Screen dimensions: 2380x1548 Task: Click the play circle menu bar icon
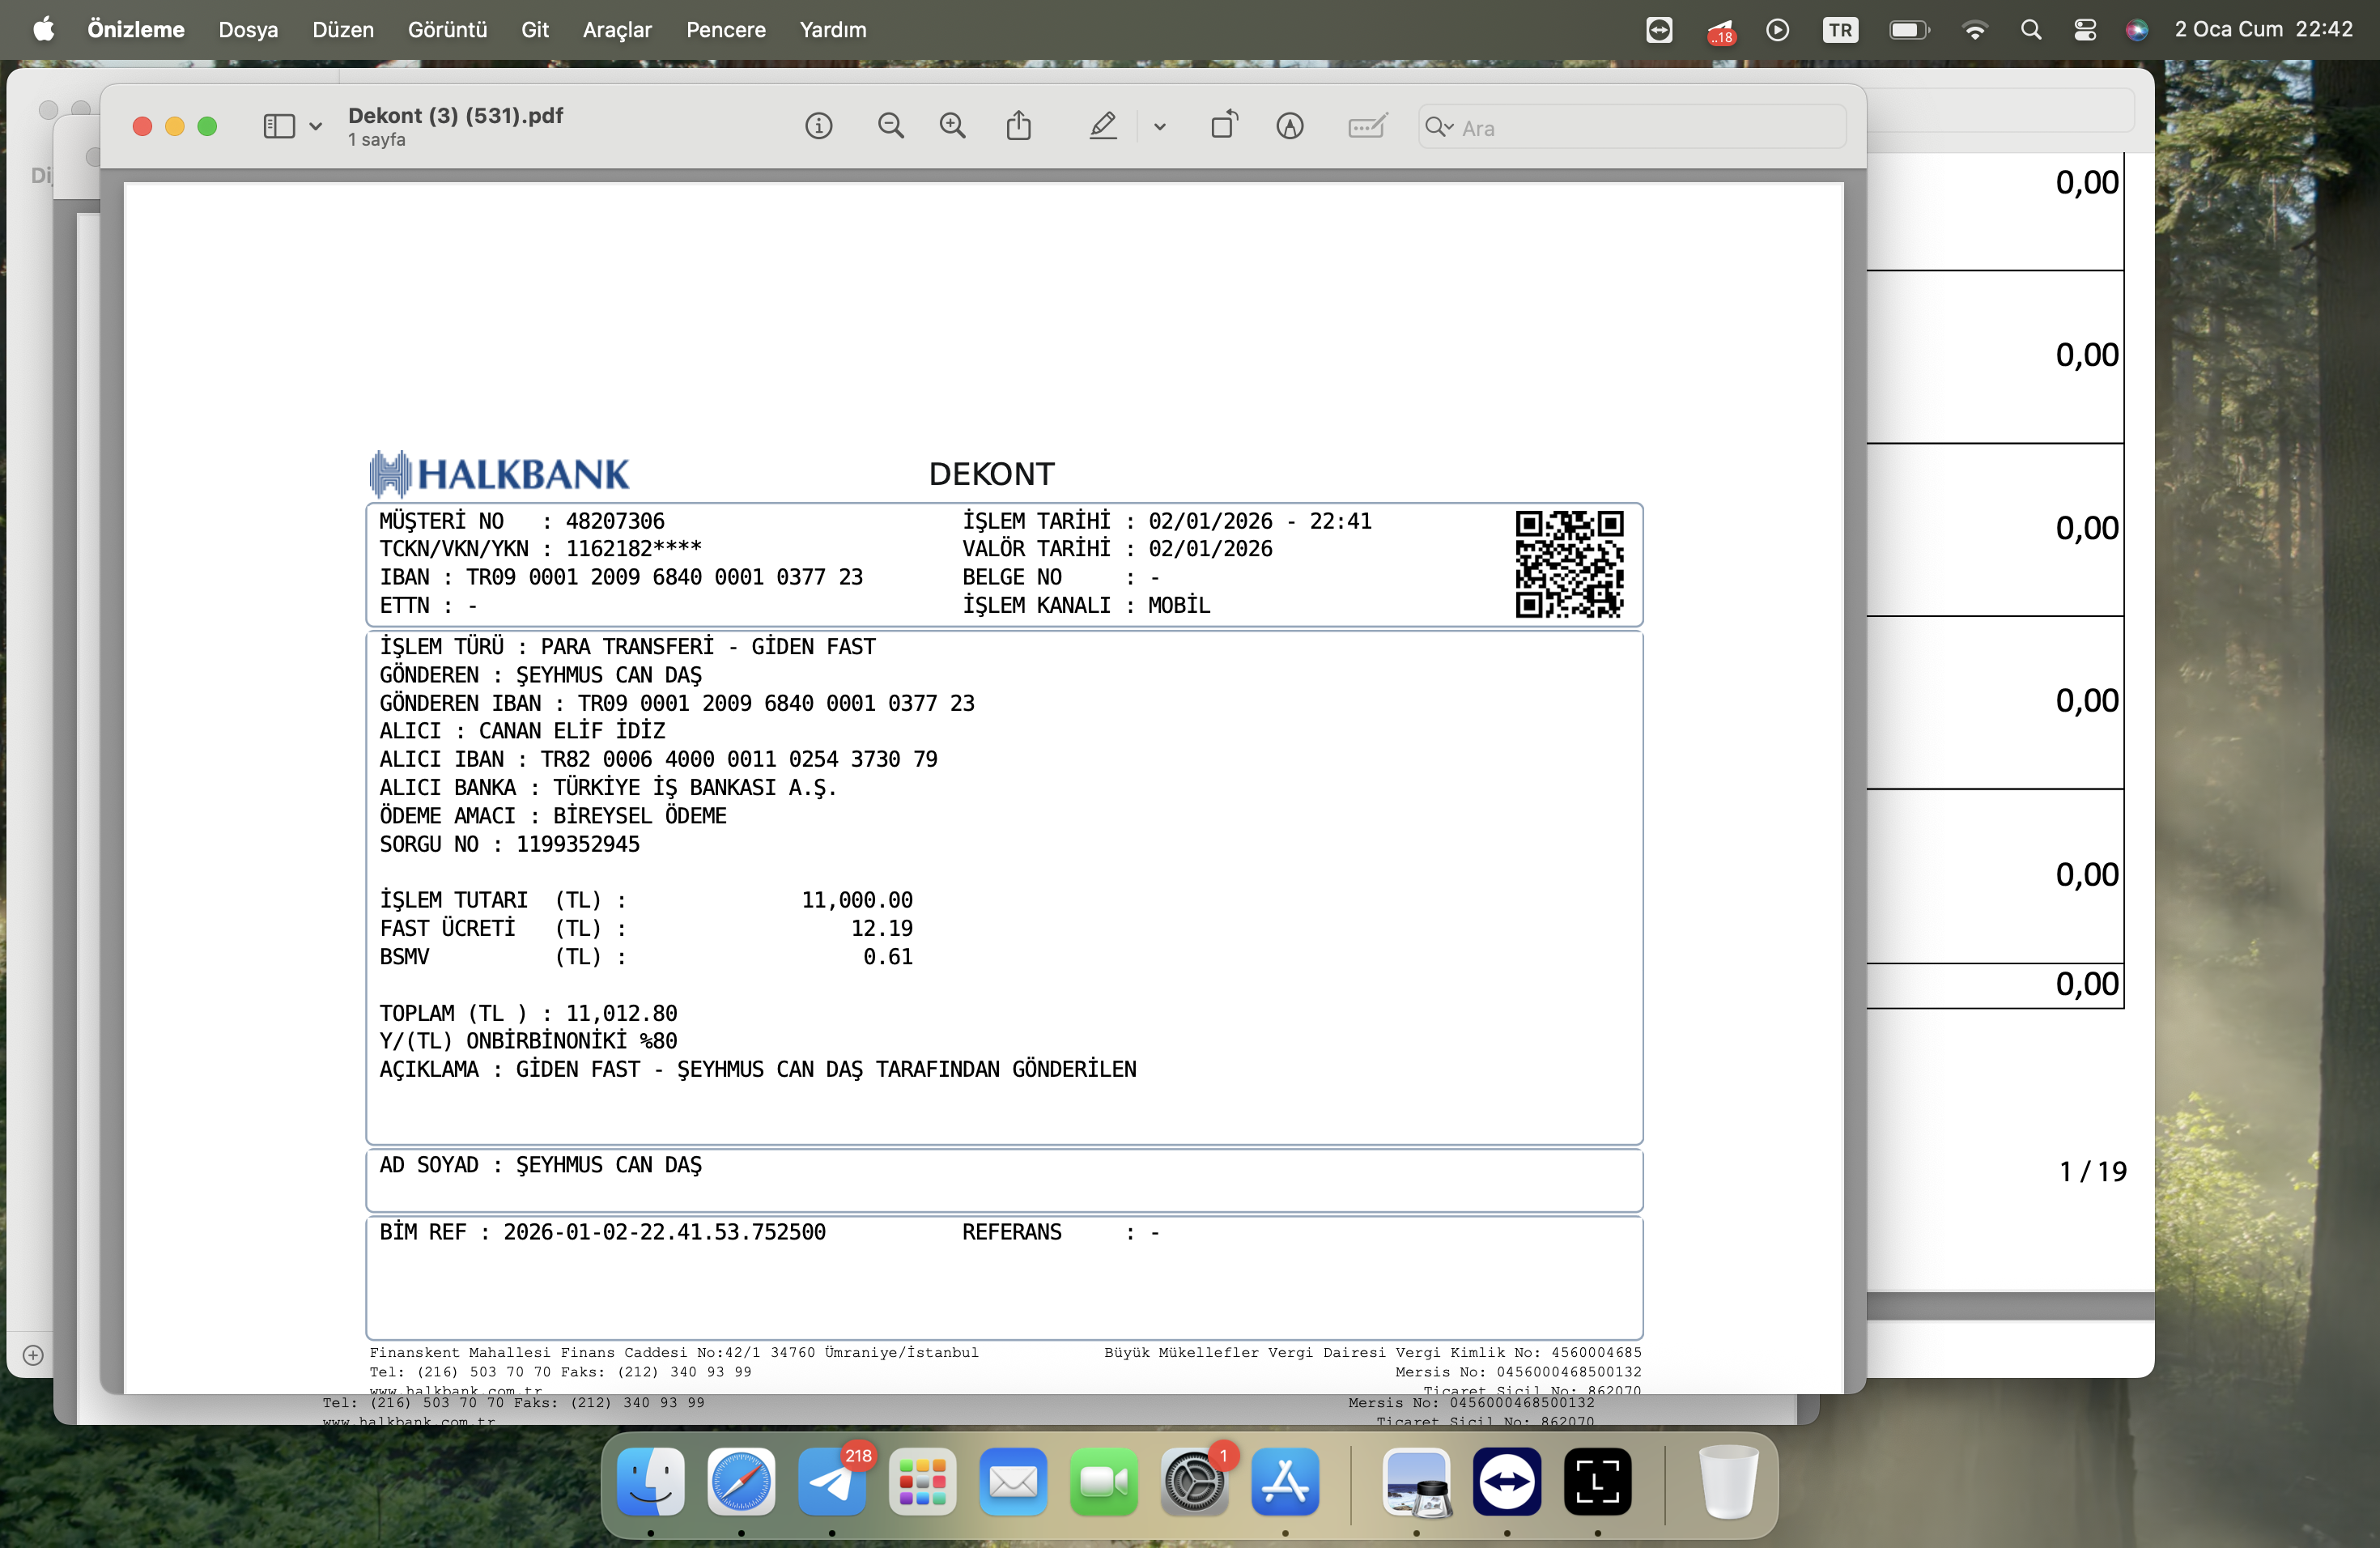click(x=1777, y=30)
